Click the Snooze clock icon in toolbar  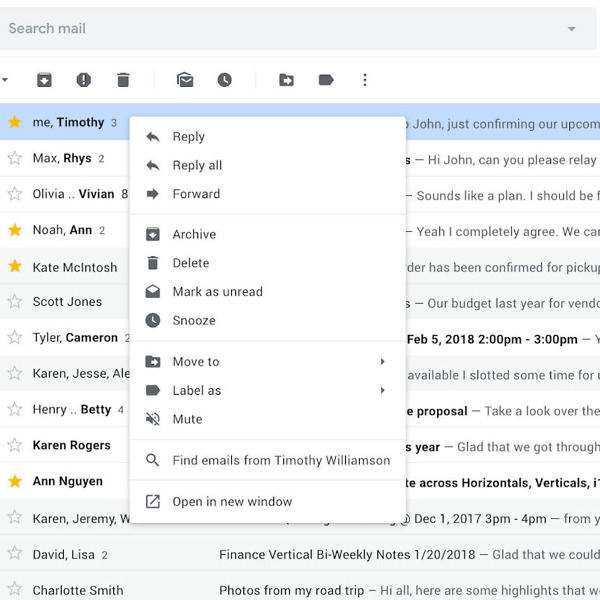coord(225,80)
